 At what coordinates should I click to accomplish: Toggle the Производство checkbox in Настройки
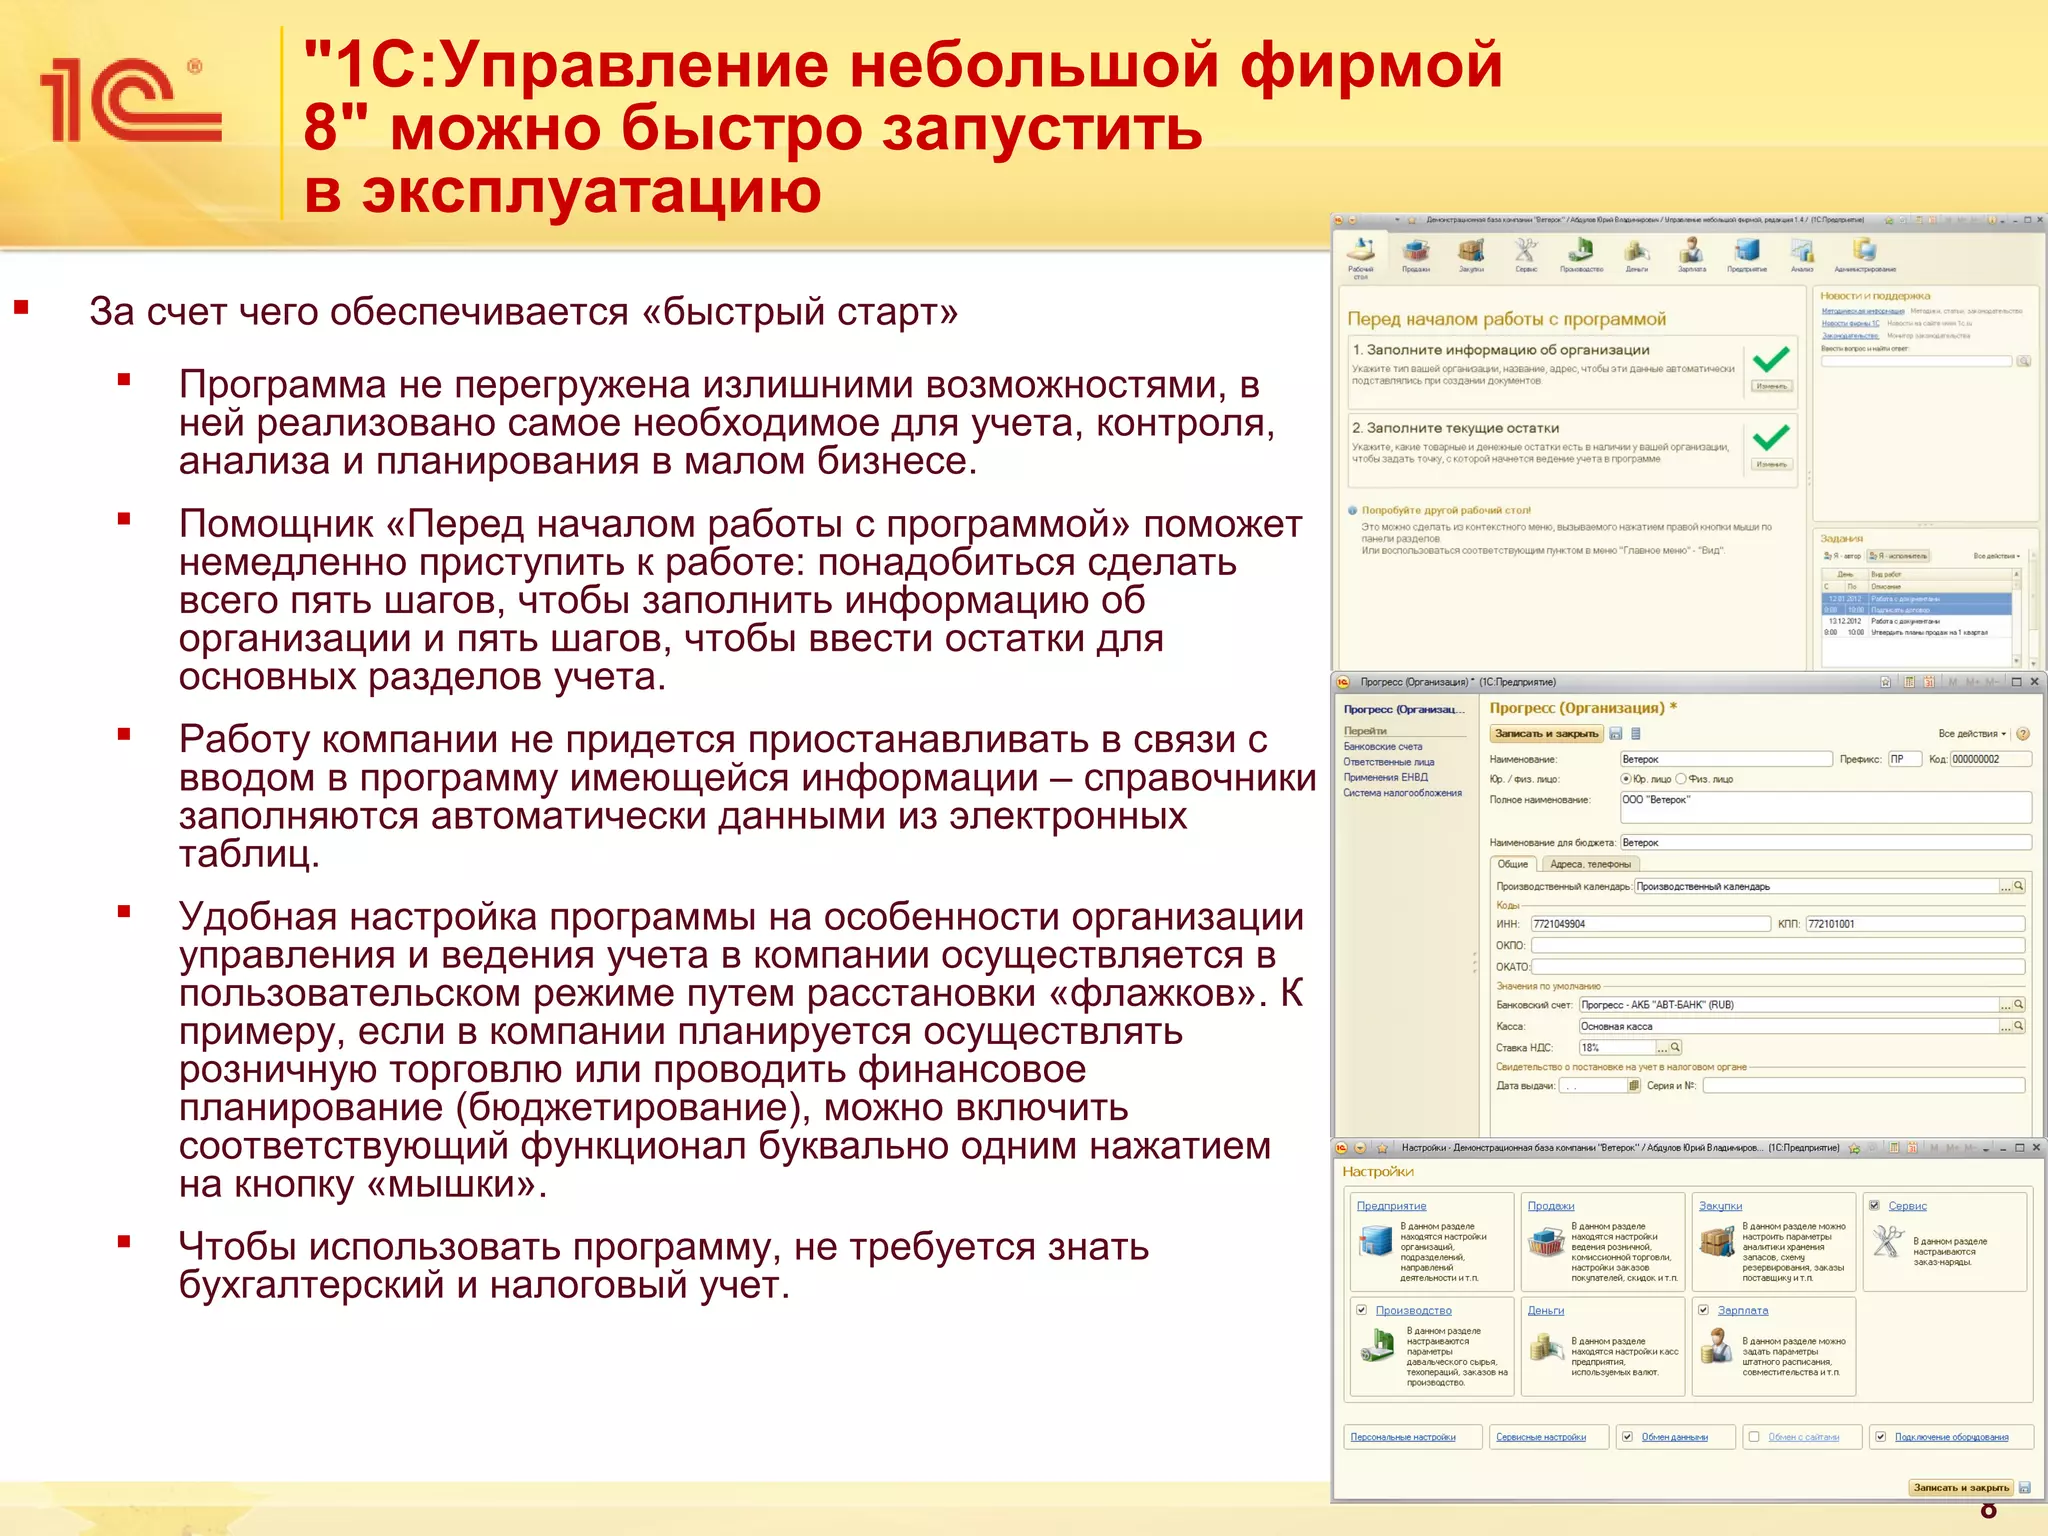pyautogui.click(x=1361, y=1310)
